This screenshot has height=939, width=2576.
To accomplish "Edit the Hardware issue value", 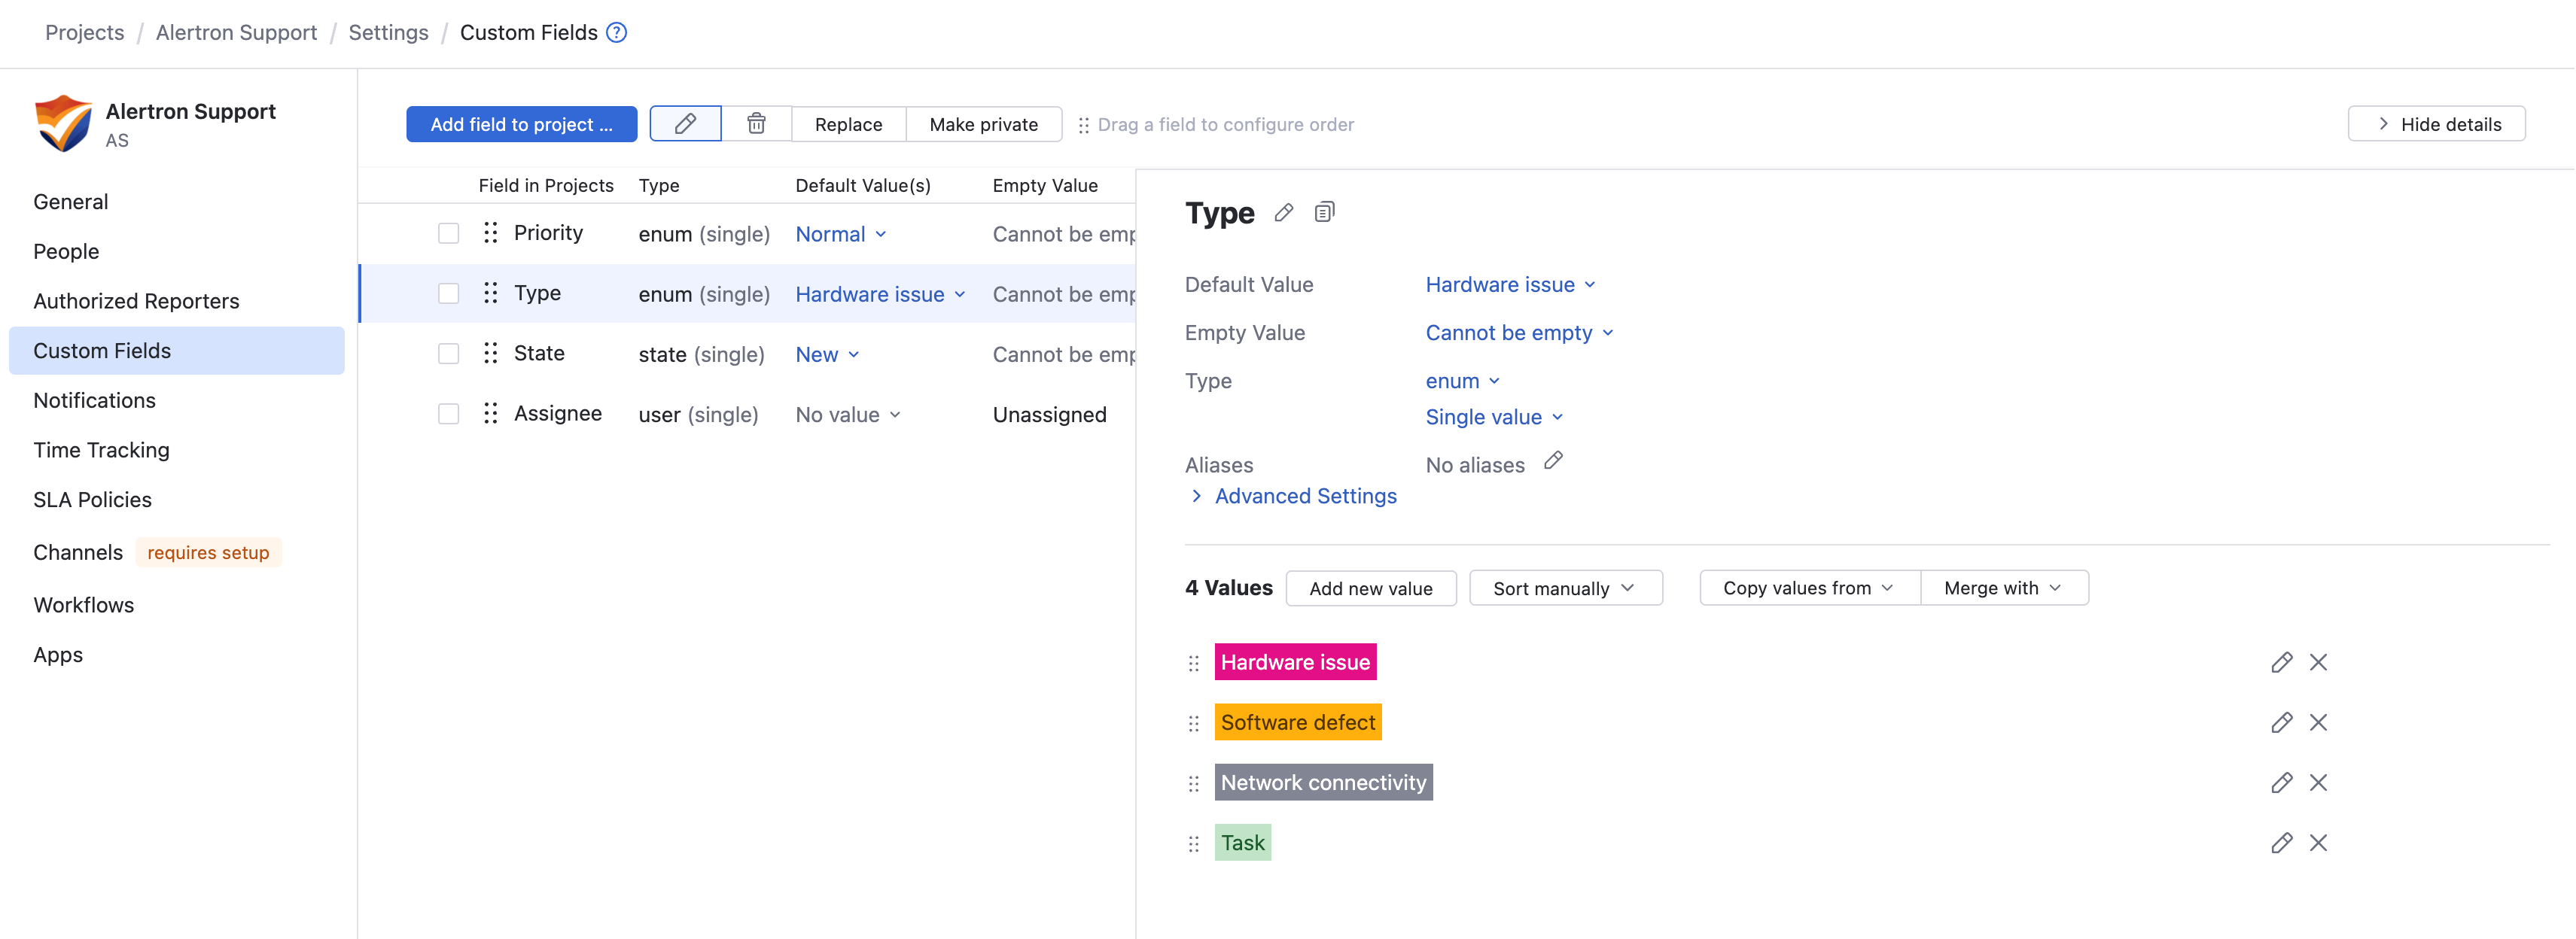I will click(2281, 663).
